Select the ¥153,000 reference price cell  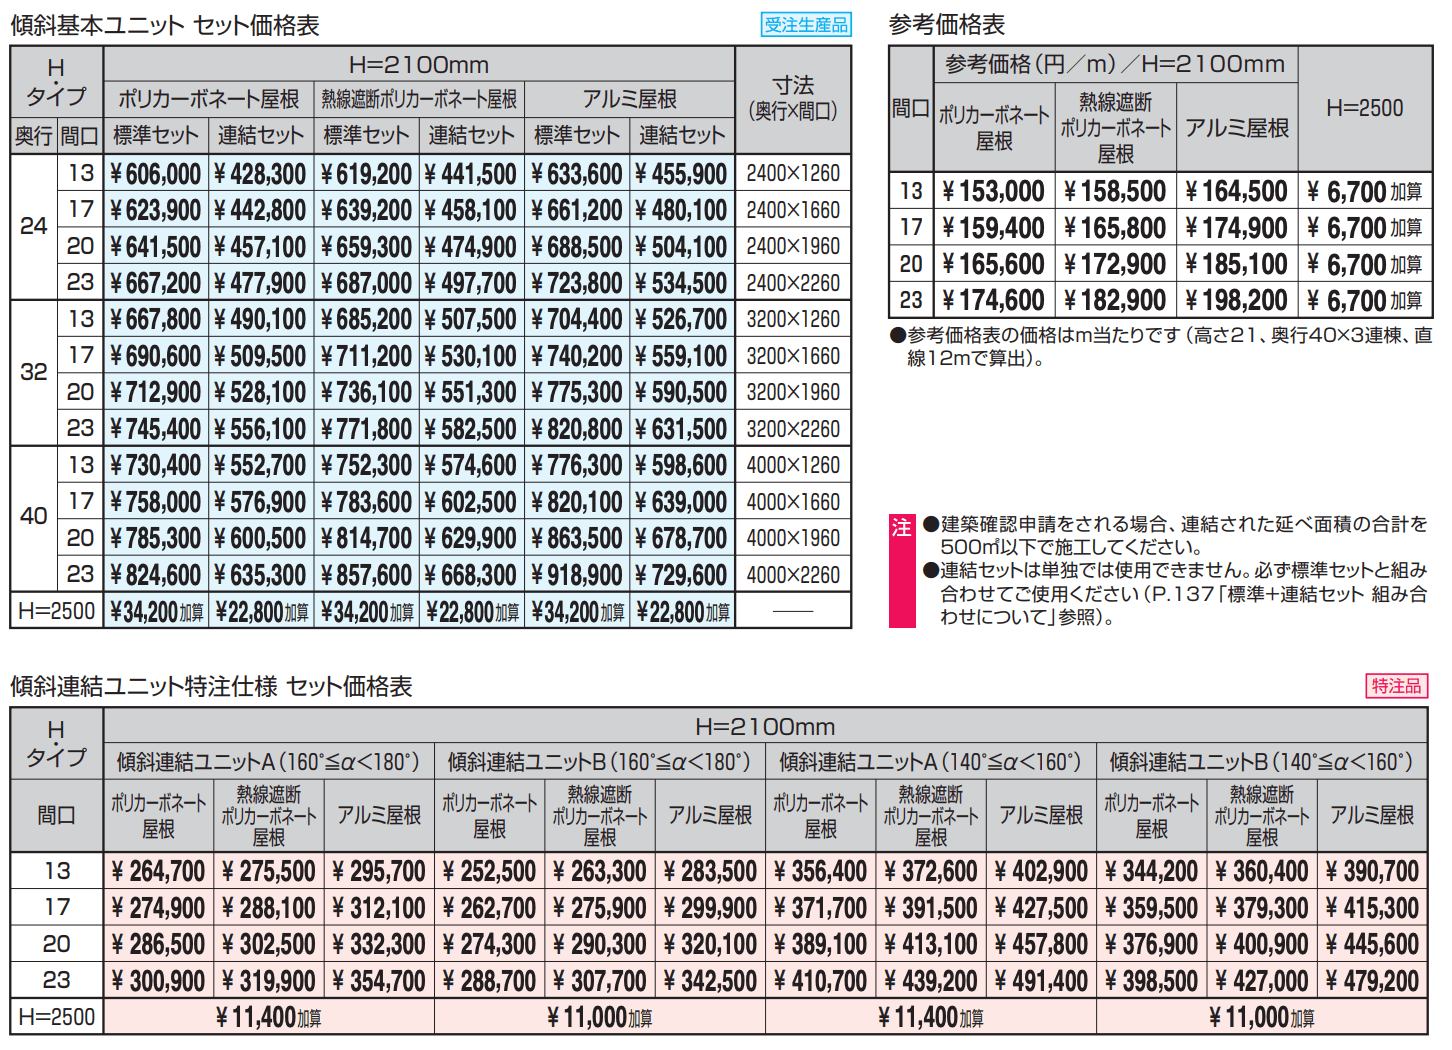[995, 190]
